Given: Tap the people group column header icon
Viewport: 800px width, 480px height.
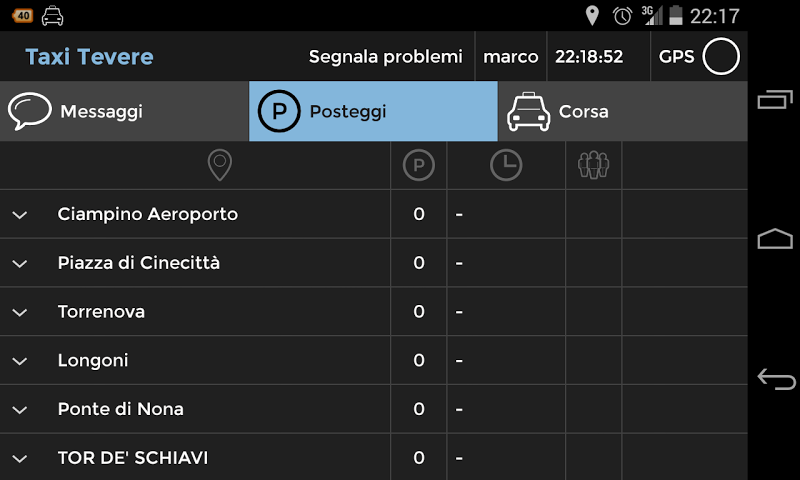Looking at the screenshot, I should [593, 165].
